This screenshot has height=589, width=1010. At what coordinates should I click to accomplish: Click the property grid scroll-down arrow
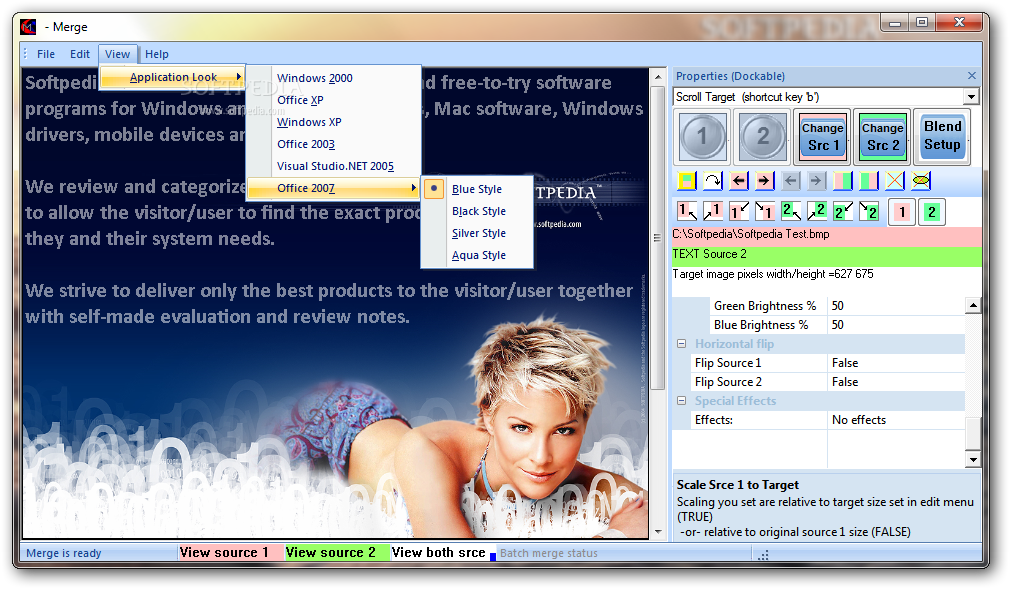pos(973,460)
